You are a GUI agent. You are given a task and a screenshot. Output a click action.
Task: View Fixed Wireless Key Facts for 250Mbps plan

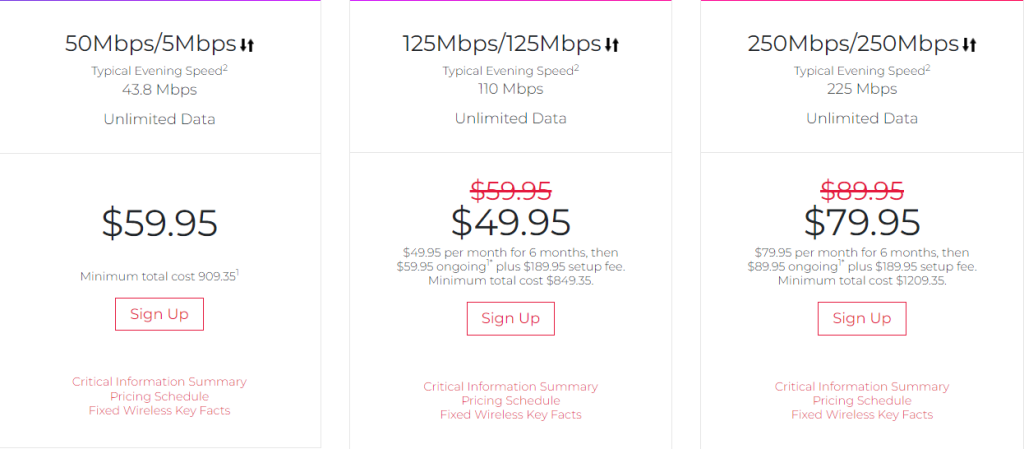tap(861, 414)
